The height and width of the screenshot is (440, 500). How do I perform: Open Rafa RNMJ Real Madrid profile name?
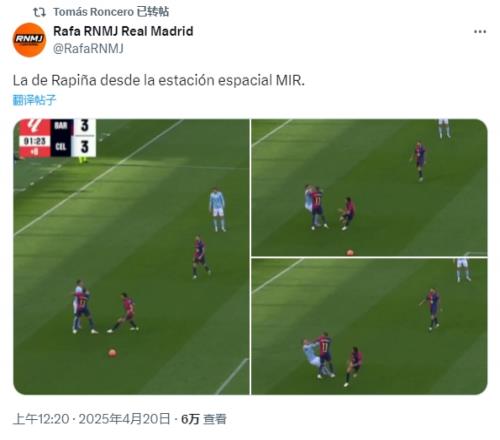point(123,31)
